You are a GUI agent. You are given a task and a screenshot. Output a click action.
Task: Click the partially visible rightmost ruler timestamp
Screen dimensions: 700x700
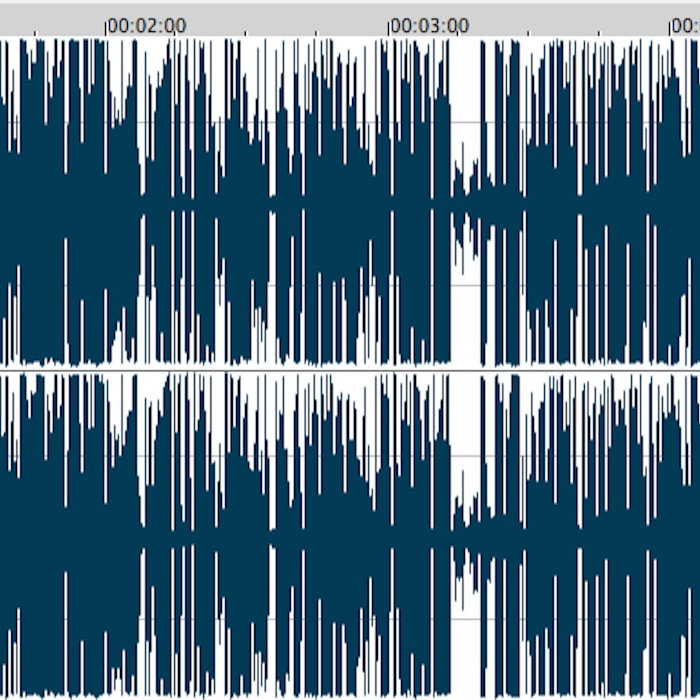(688, 25)
